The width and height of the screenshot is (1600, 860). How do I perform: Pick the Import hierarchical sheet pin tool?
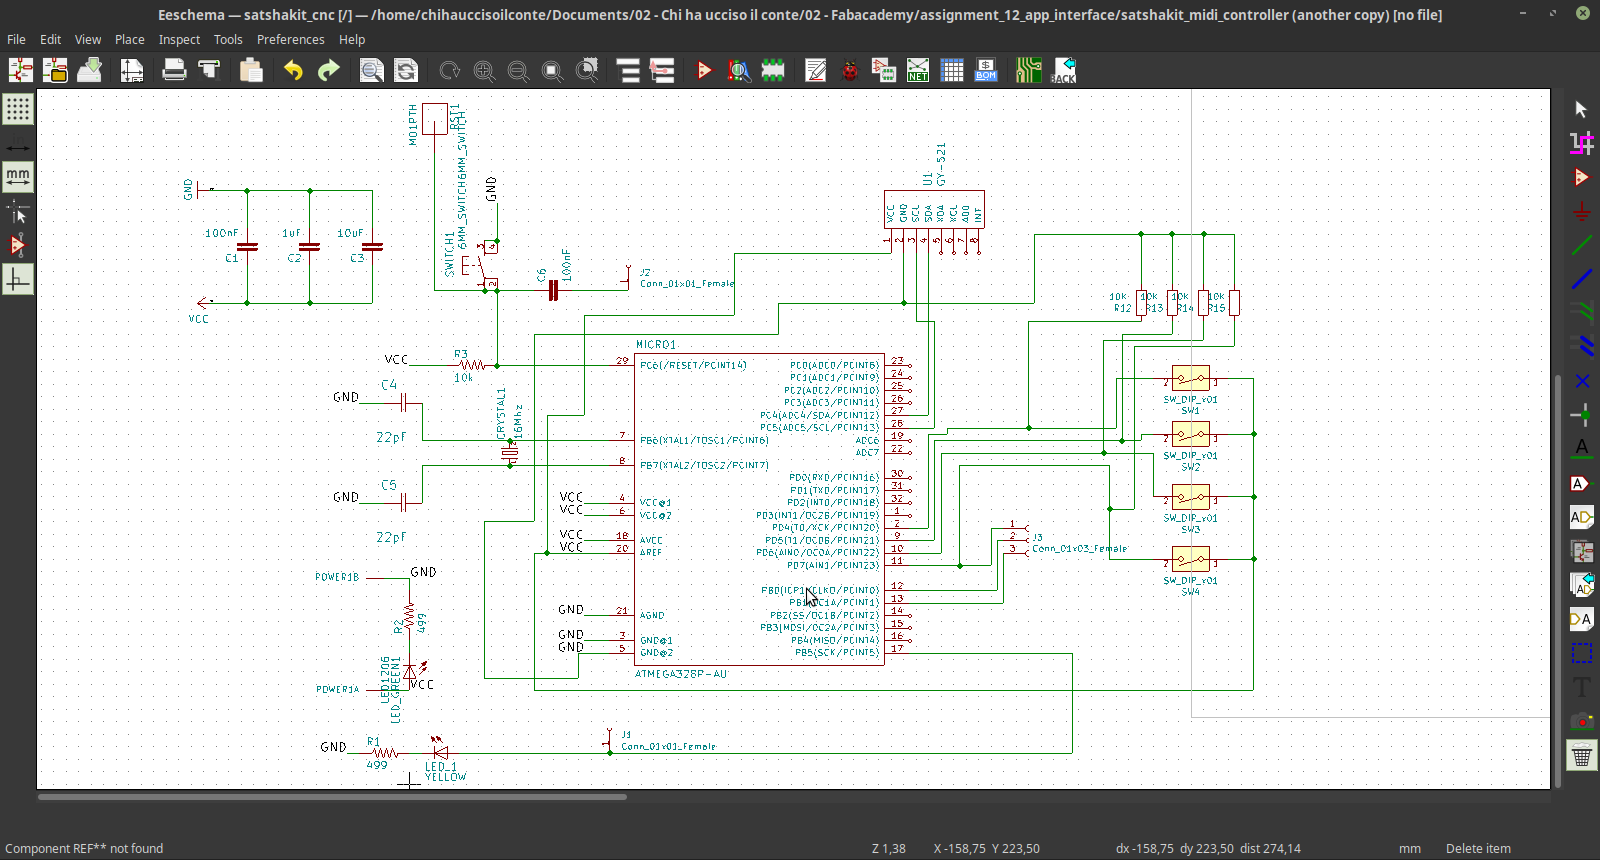(1581, 585)
